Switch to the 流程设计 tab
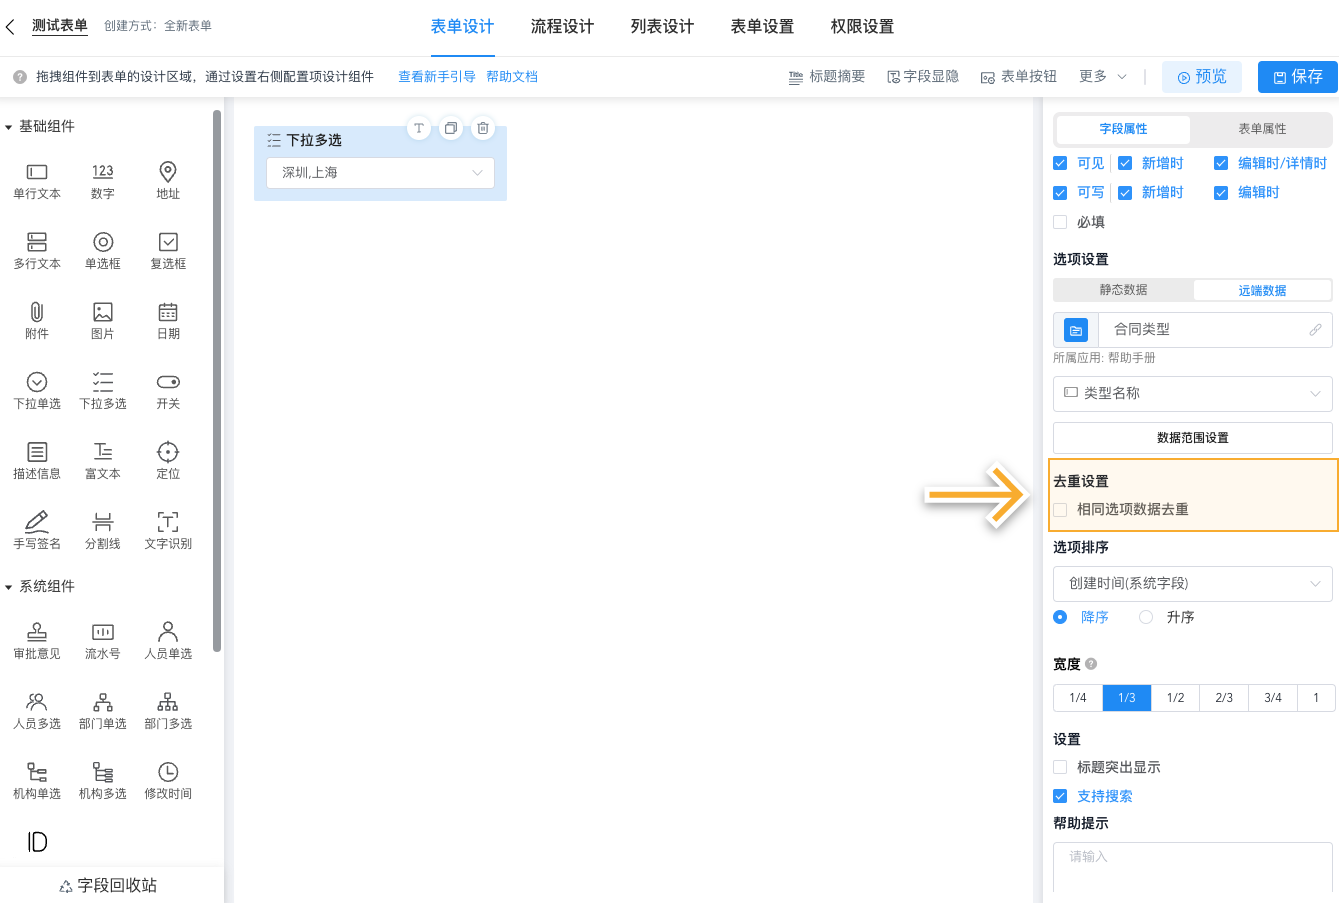Image resolution: width=1339 pixels, height=903 pixels. tap(562, 27)
